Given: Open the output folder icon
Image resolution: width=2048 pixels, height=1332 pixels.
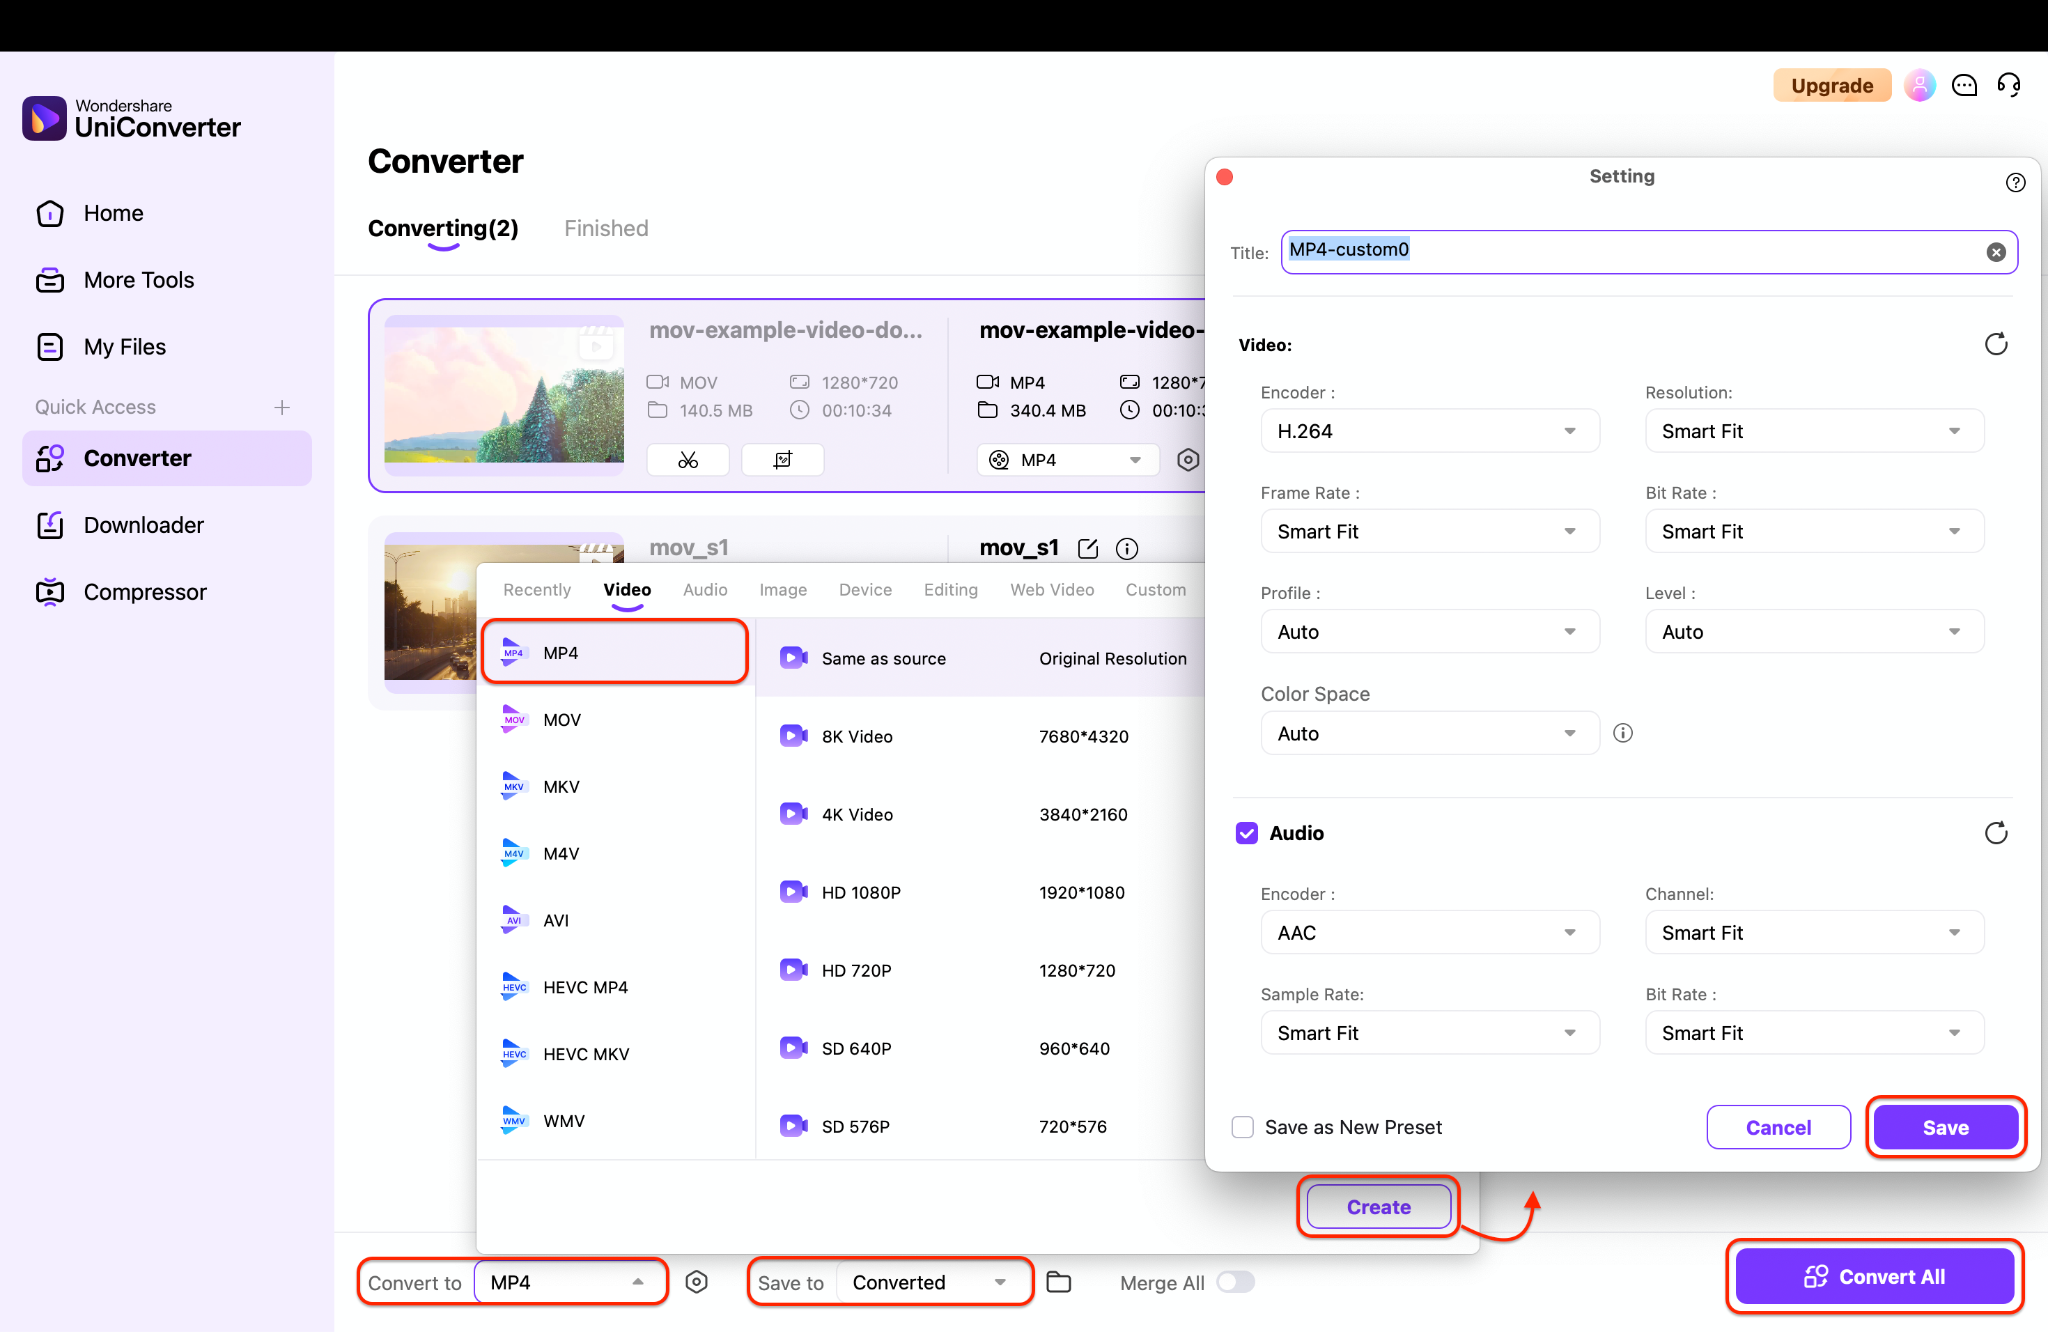Looking at the screenshot, I should (1059, 1282).
